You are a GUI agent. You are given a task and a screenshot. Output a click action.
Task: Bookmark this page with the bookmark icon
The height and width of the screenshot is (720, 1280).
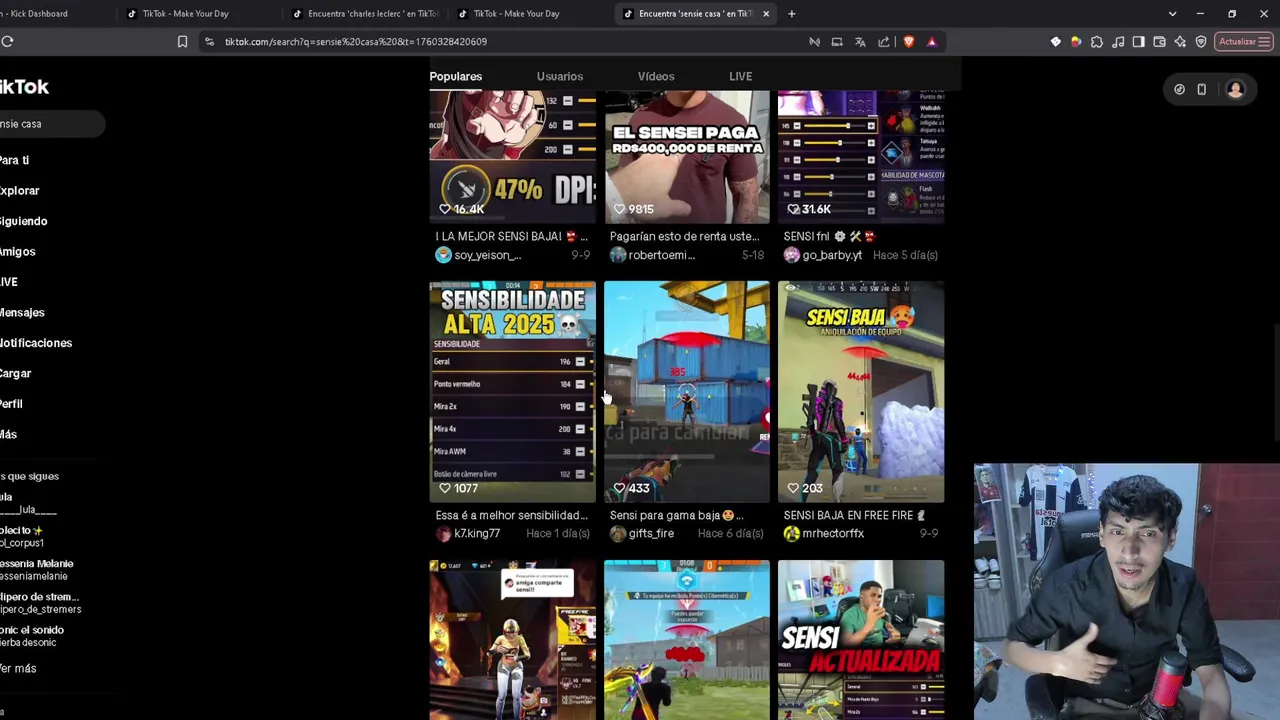pyautogui.click(x=182, y=41)
